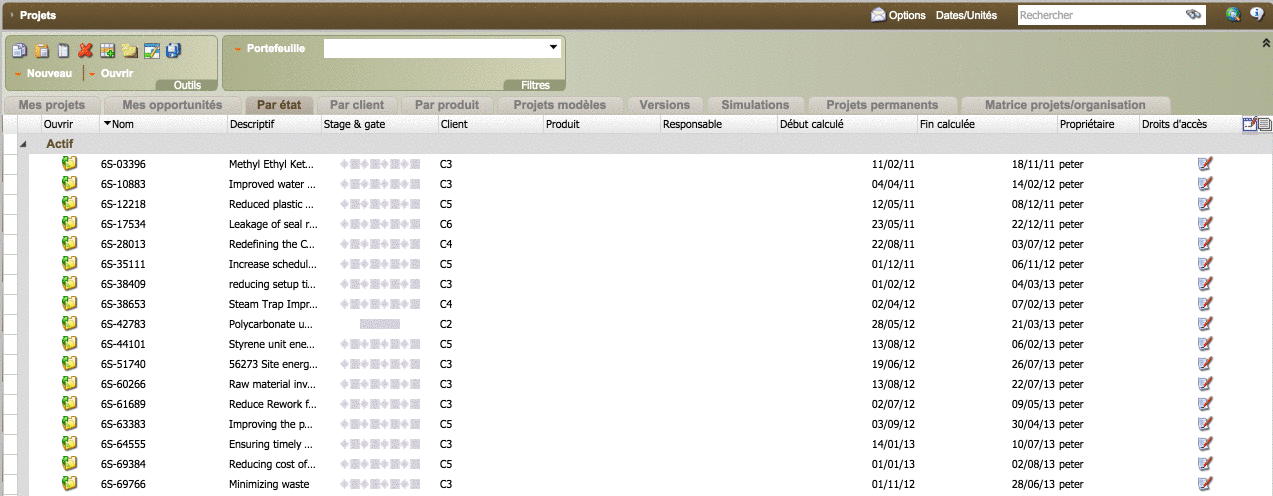Select project name 6S-35111
The height and width of the screenshot is (496, 1273).
pos(123,264)
